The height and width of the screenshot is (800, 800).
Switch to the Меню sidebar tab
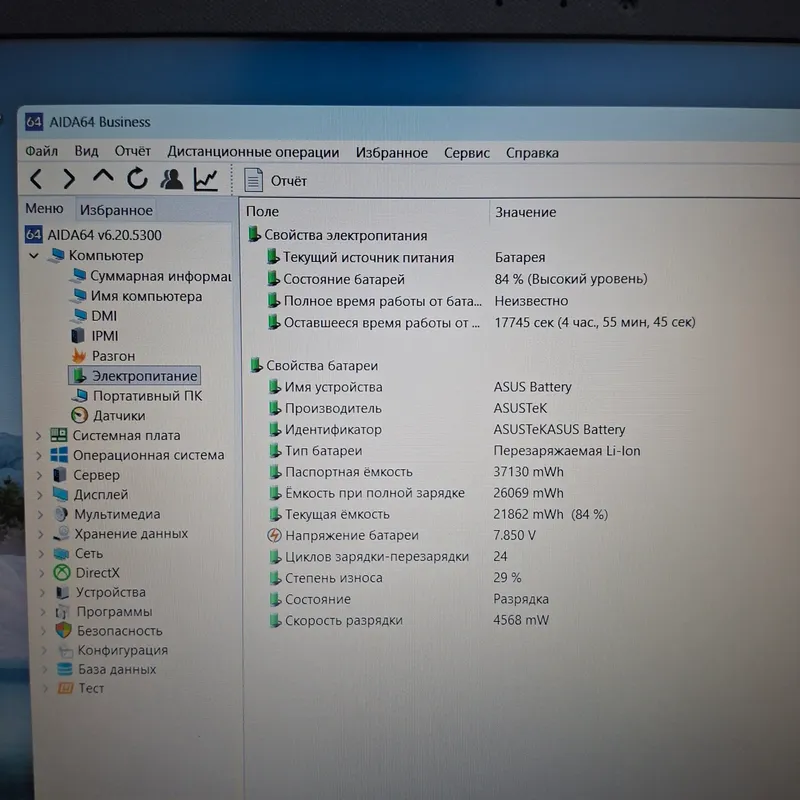click(x=44, y=208)
